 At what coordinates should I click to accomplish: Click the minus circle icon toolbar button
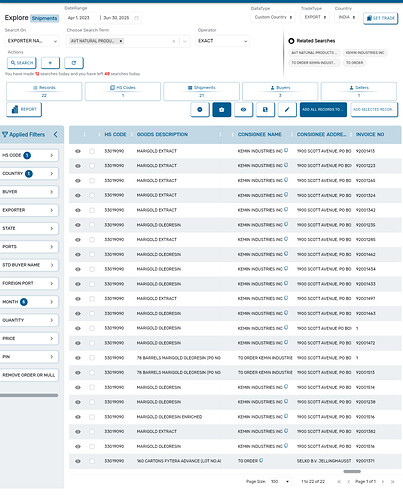(x=200, y=110)
